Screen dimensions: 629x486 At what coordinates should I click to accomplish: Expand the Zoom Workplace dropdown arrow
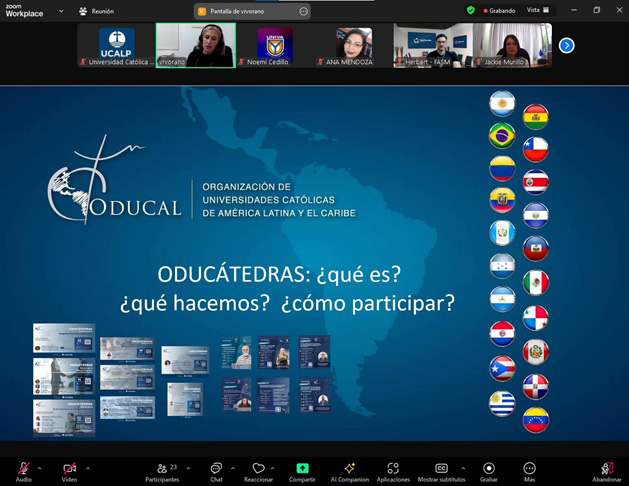tap(61, 11)
